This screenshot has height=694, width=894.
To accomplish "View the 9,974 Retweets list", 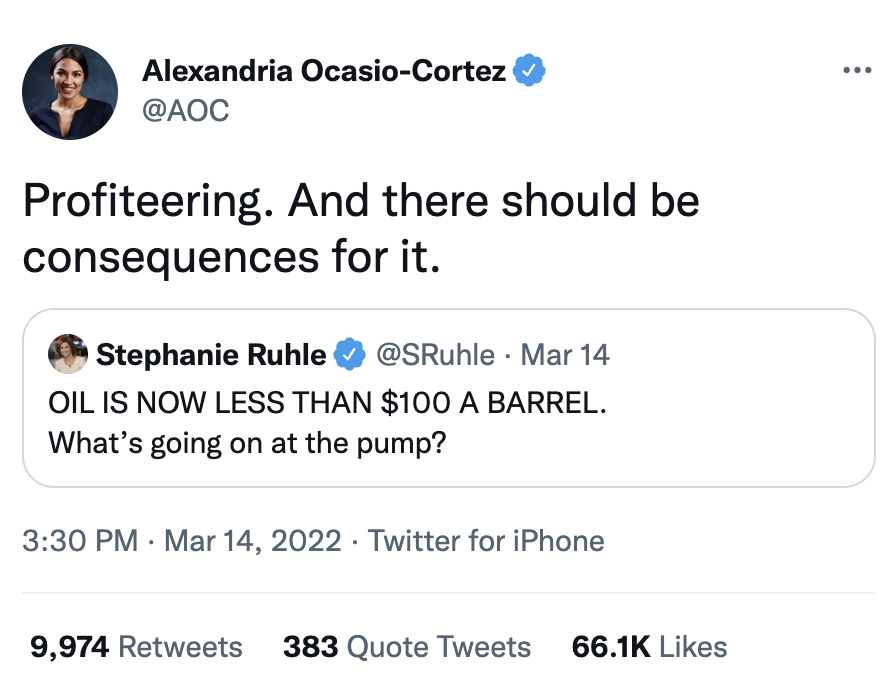I will point(136,646).
